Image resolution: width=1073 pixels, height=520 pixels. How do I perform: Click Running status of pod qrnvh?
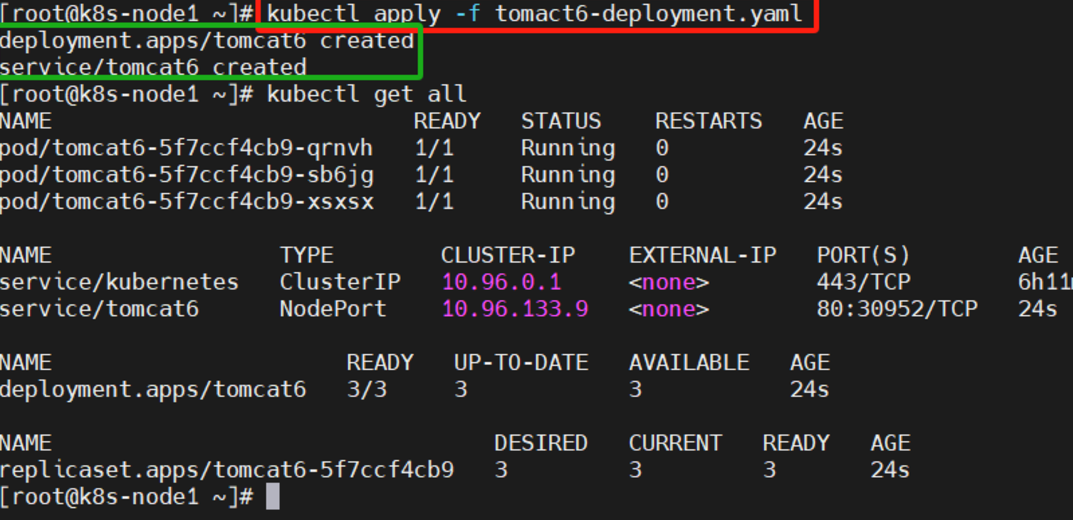coord(568,148)
